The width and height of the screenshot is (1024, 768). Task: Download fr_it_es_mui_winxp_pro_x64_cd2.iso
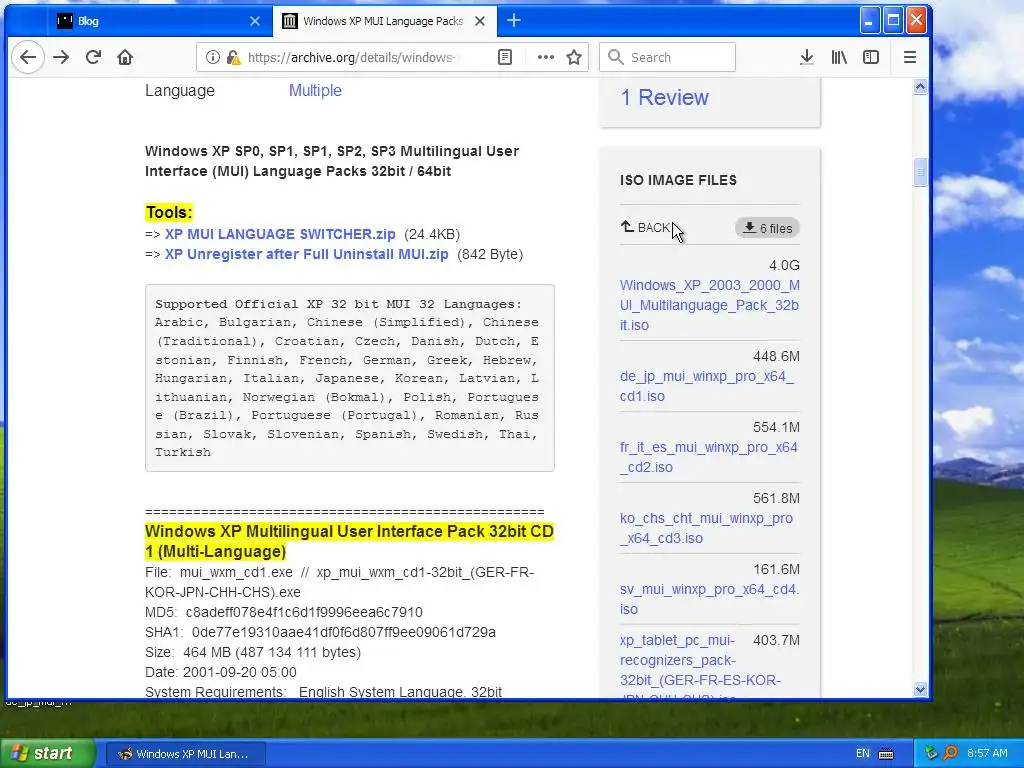709,457
